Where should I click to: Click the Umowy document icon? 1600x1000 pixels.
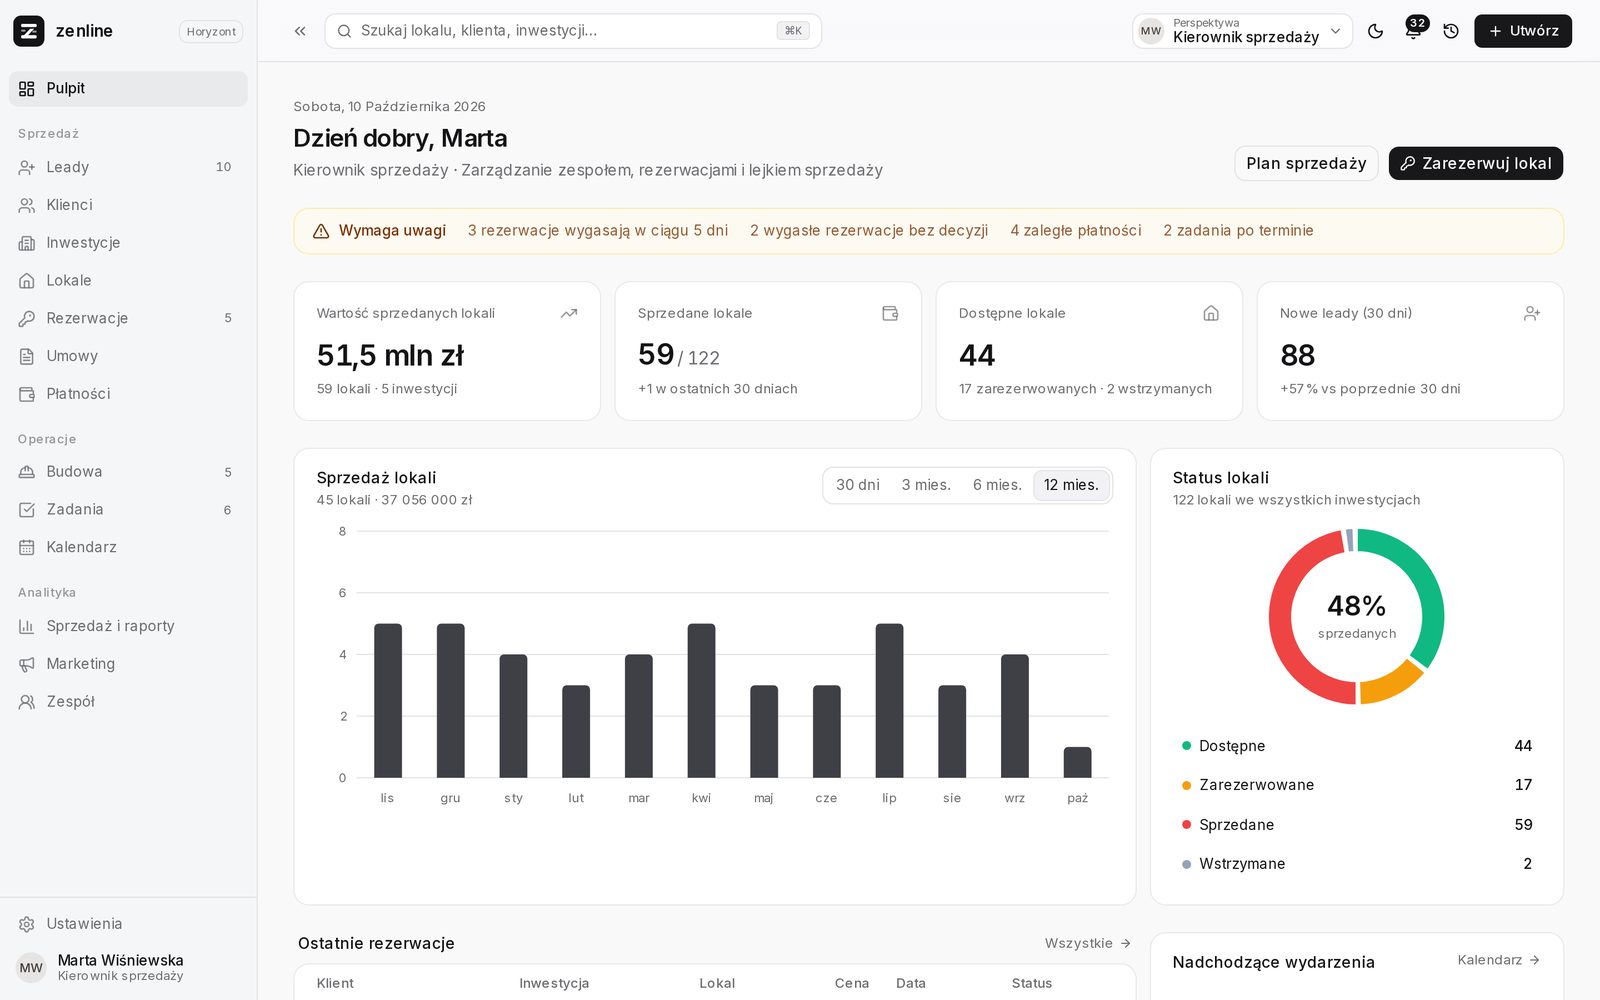coord(27,356)
